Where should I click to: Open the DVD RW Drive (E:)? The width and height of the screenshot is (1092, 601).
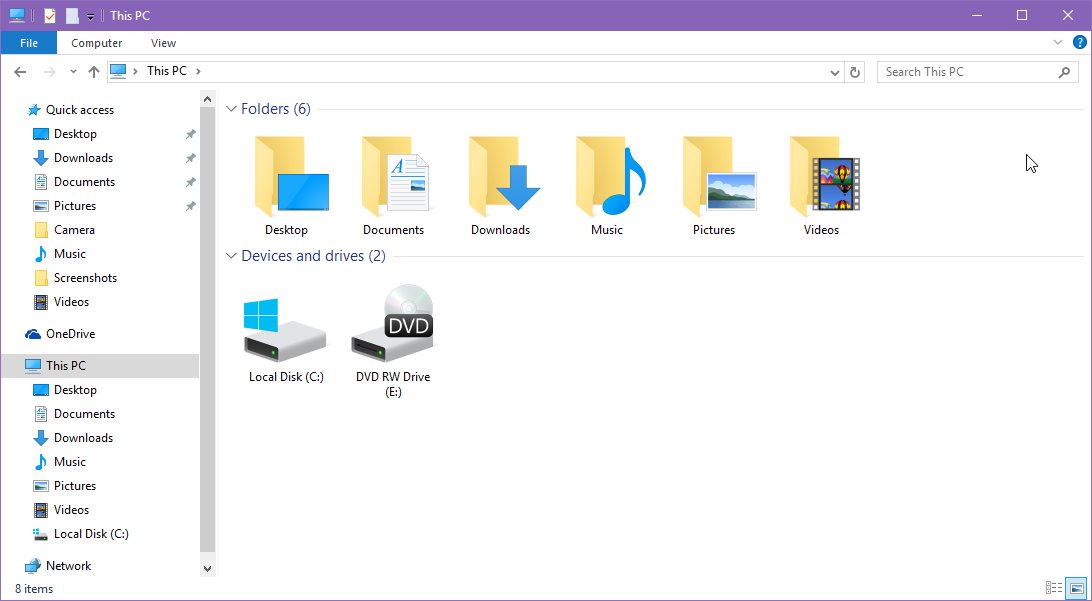(x=392, y=330)
